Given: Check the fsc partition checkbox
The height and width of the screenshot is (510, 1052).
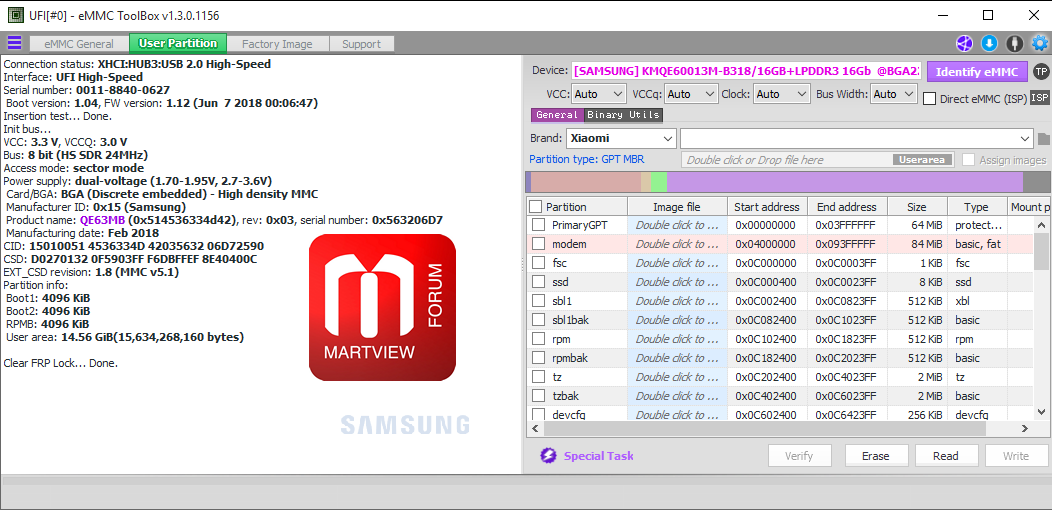Looking at the screenshot, I should click(x=539, y=262).
